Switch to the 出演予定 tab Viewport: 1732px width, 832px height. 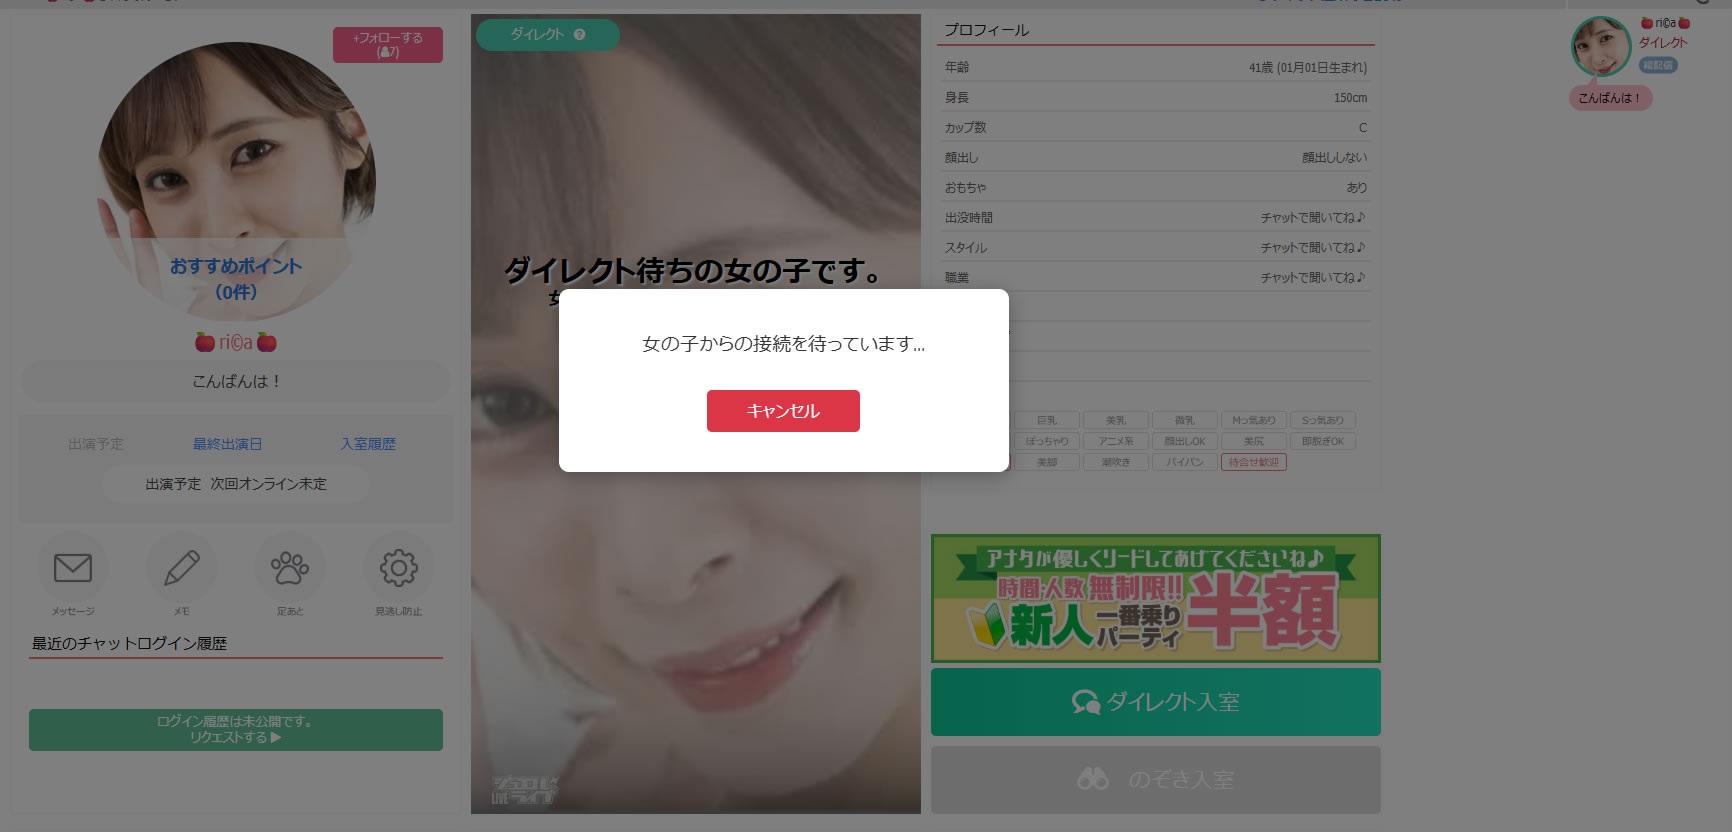click(96, 444)
